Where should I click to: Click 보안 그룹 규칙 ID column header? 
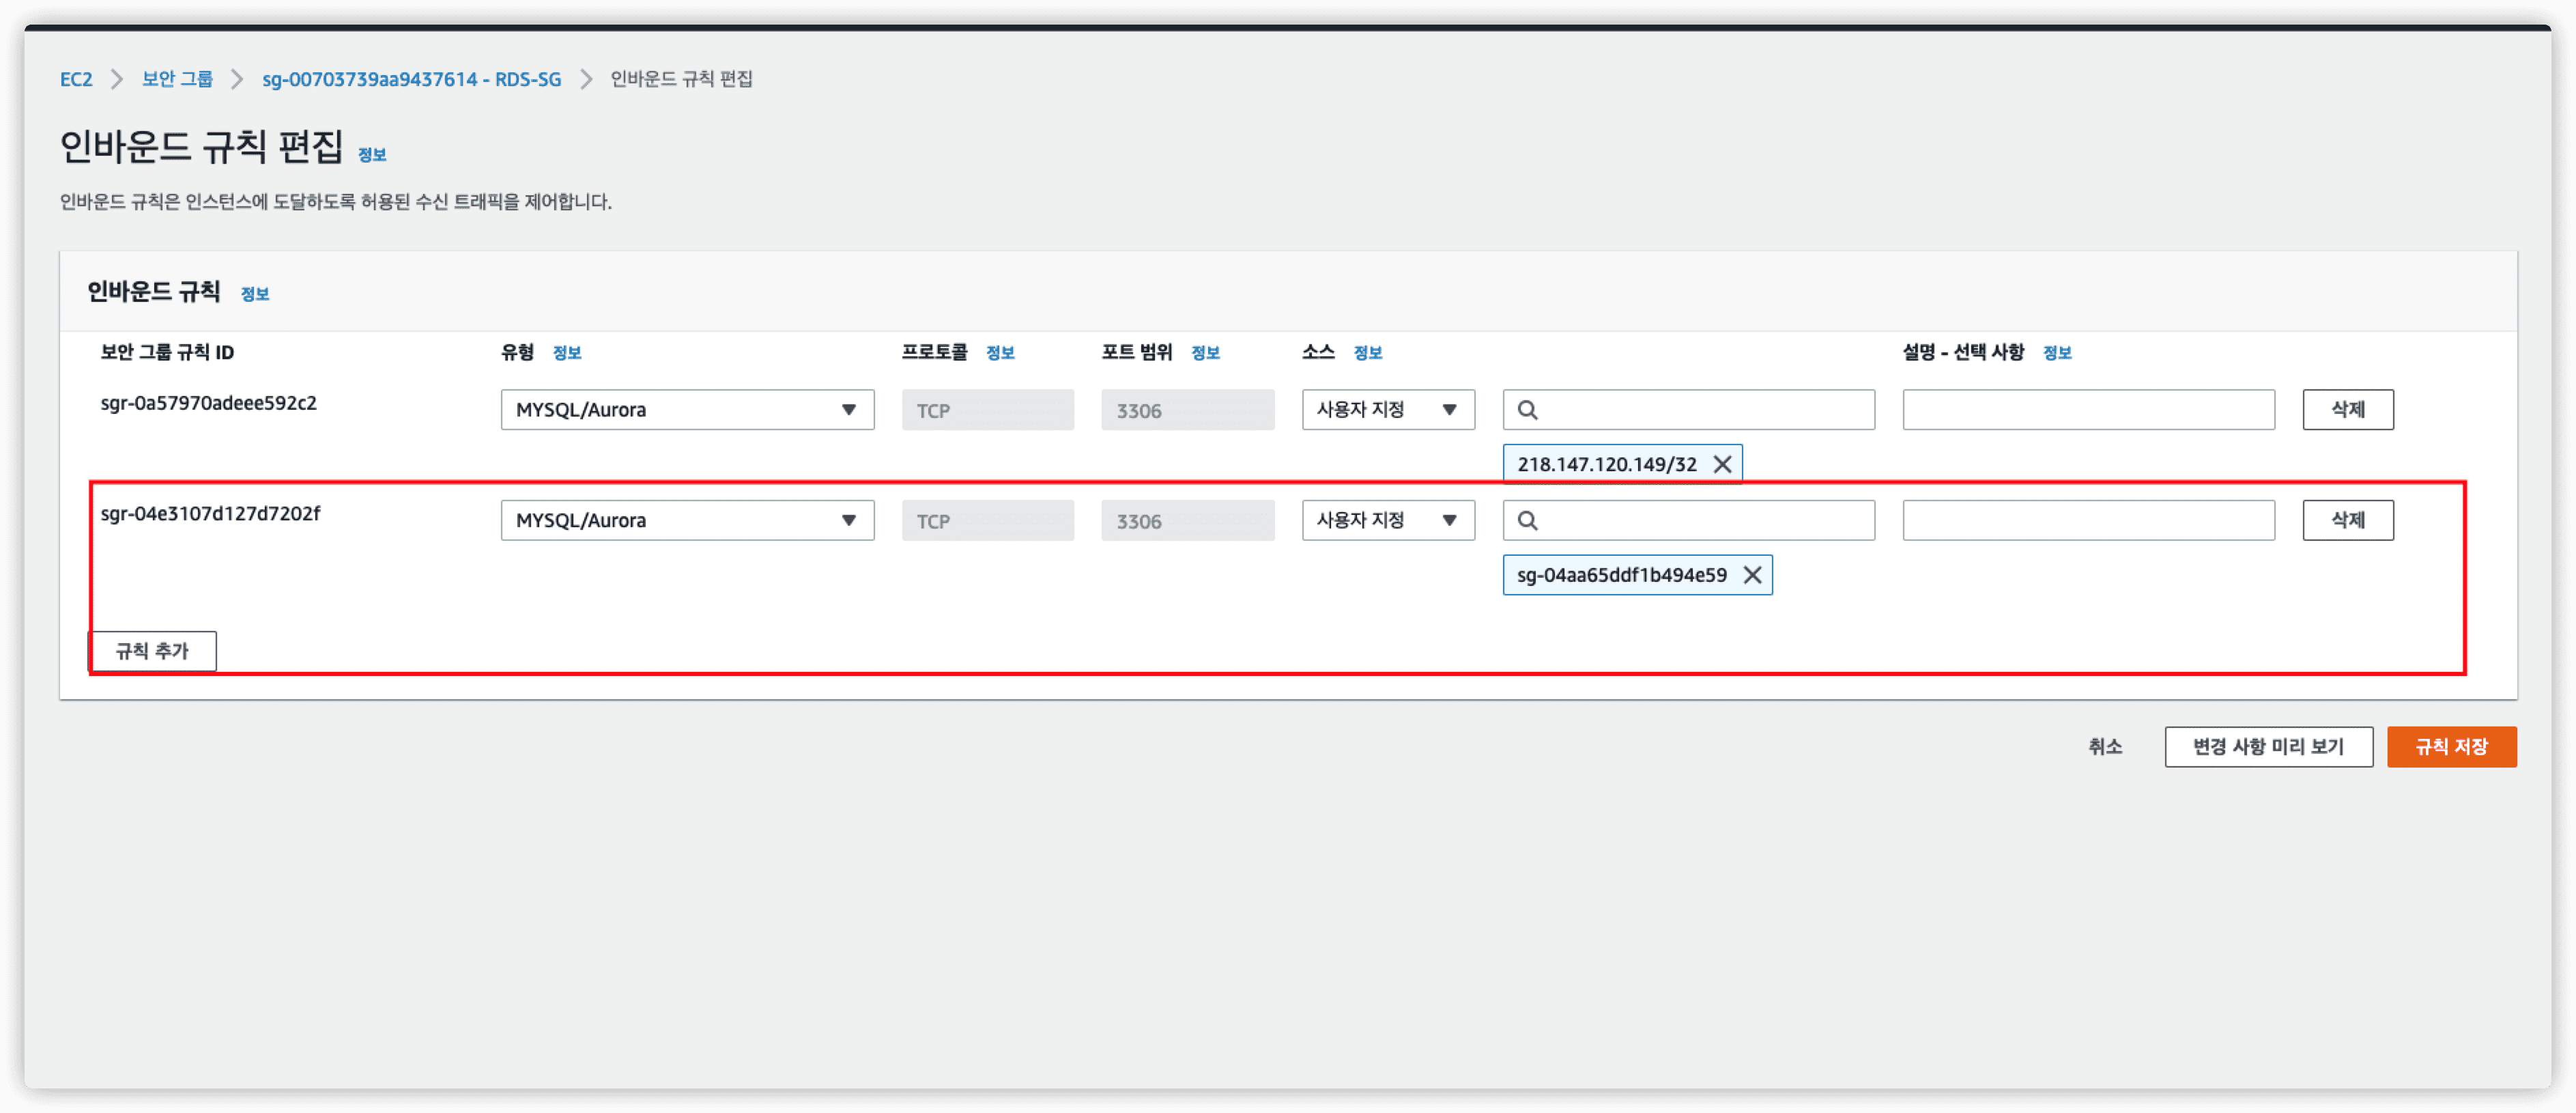click(167, 352)
